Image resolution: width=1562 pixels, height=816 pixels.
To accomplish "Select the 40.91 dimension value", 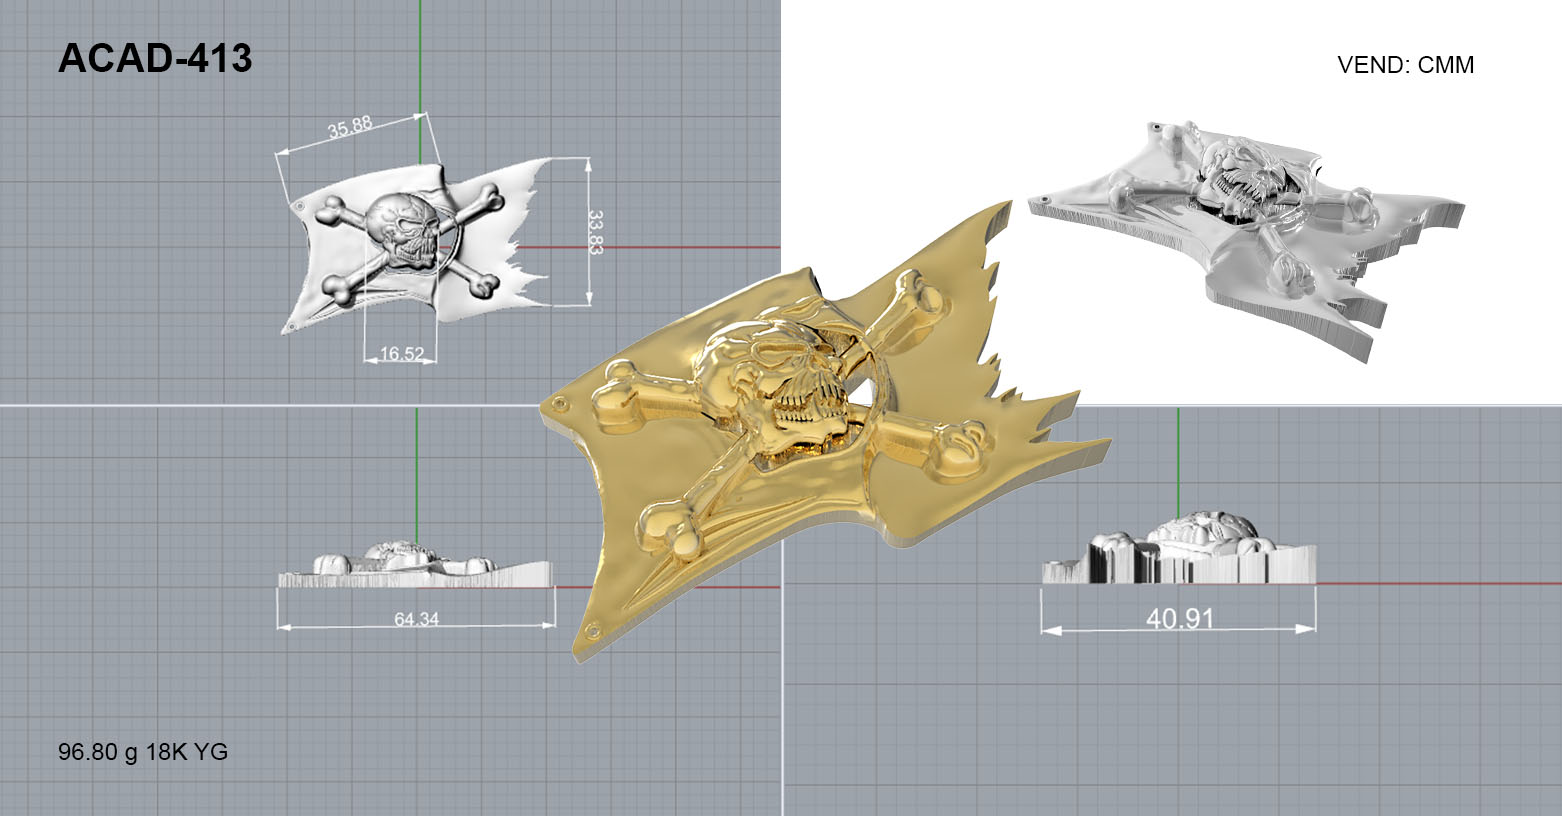I will [1180, 618].
